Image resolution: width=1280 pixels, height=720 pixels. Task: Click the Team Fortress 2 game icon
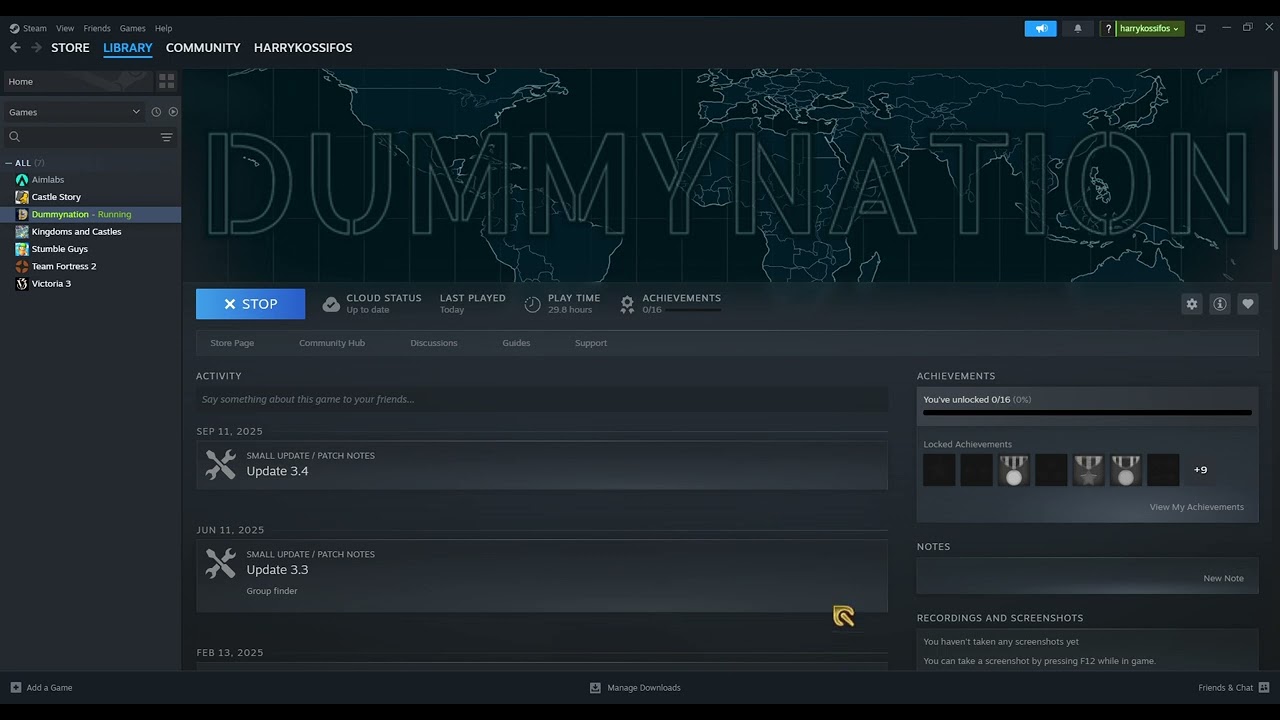point(22,266)
